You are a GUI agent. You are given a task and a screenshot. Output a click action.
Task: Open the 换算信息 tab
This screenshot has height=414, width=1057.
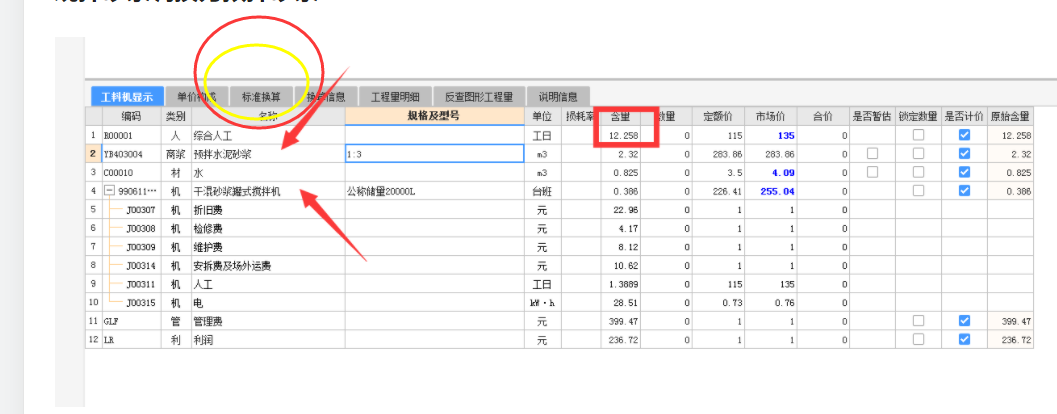tap(326, 97)
